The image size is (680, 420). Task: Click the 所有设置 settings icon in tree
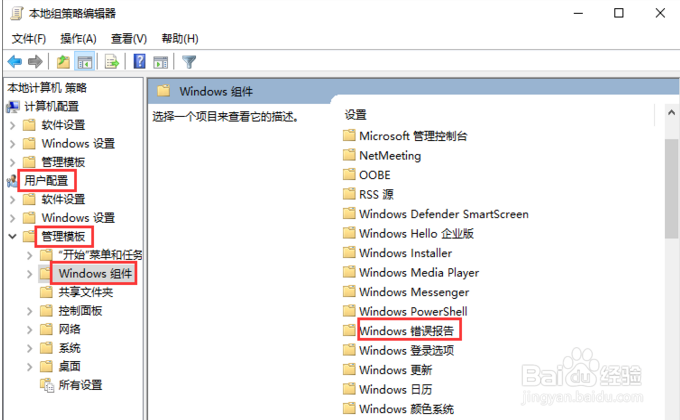pos(46,385)
